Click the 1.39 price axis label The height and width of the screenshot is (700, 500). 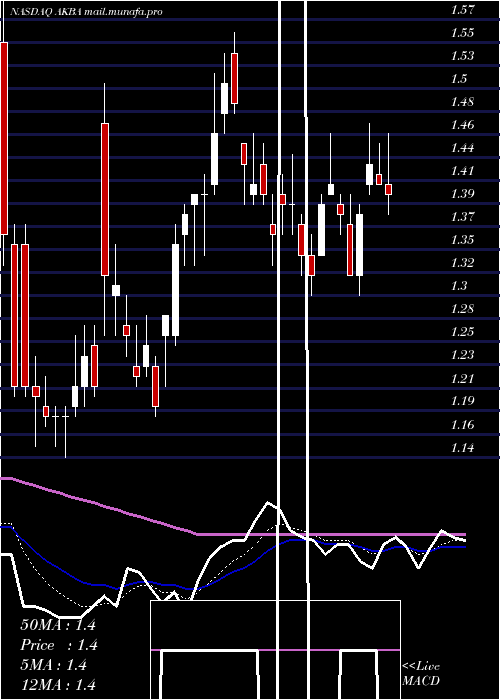[462, 194]
